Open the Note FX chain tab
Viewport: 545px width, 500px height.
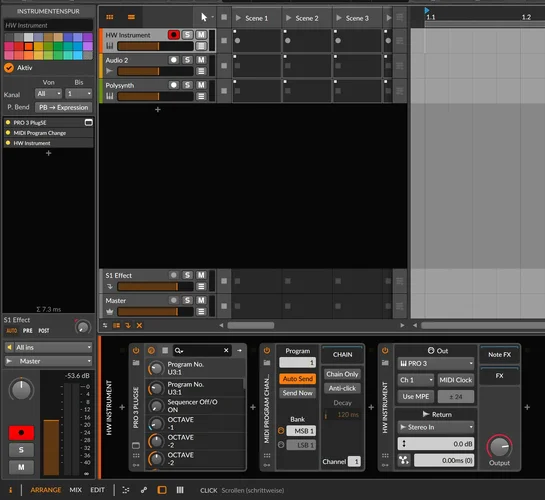(x=499, y=354)
